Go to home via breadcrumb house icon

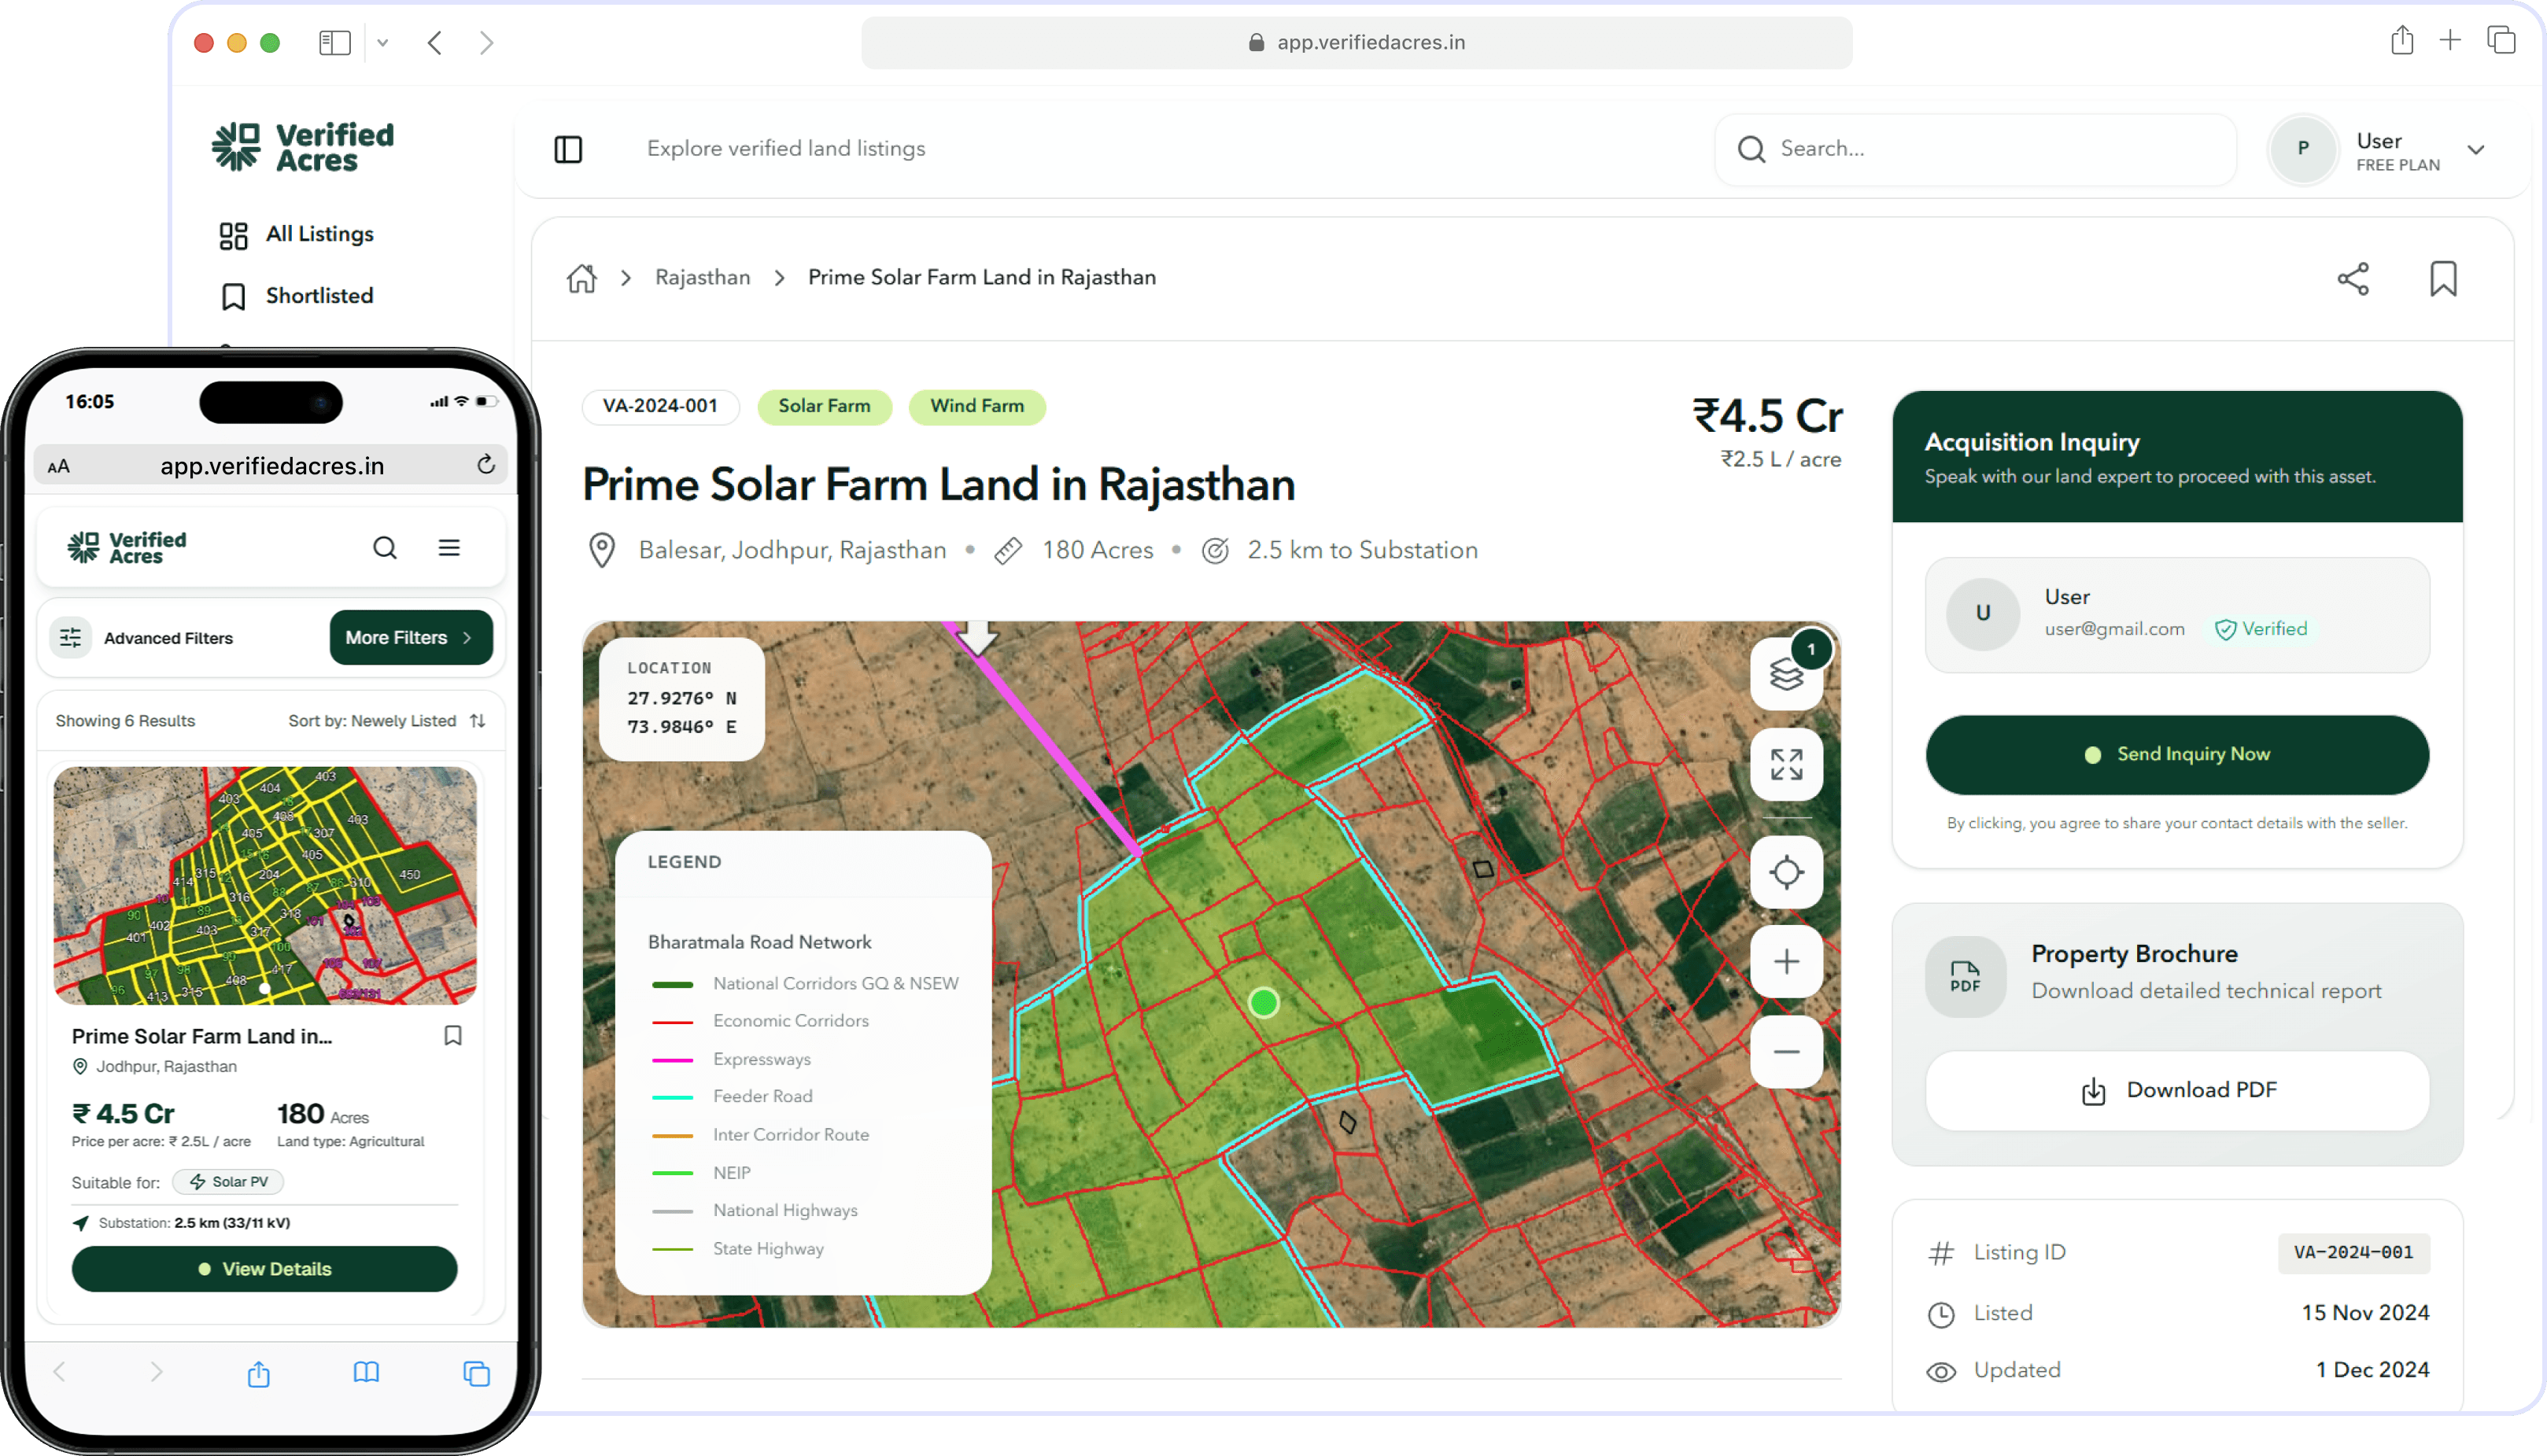[x=581, y=278]
